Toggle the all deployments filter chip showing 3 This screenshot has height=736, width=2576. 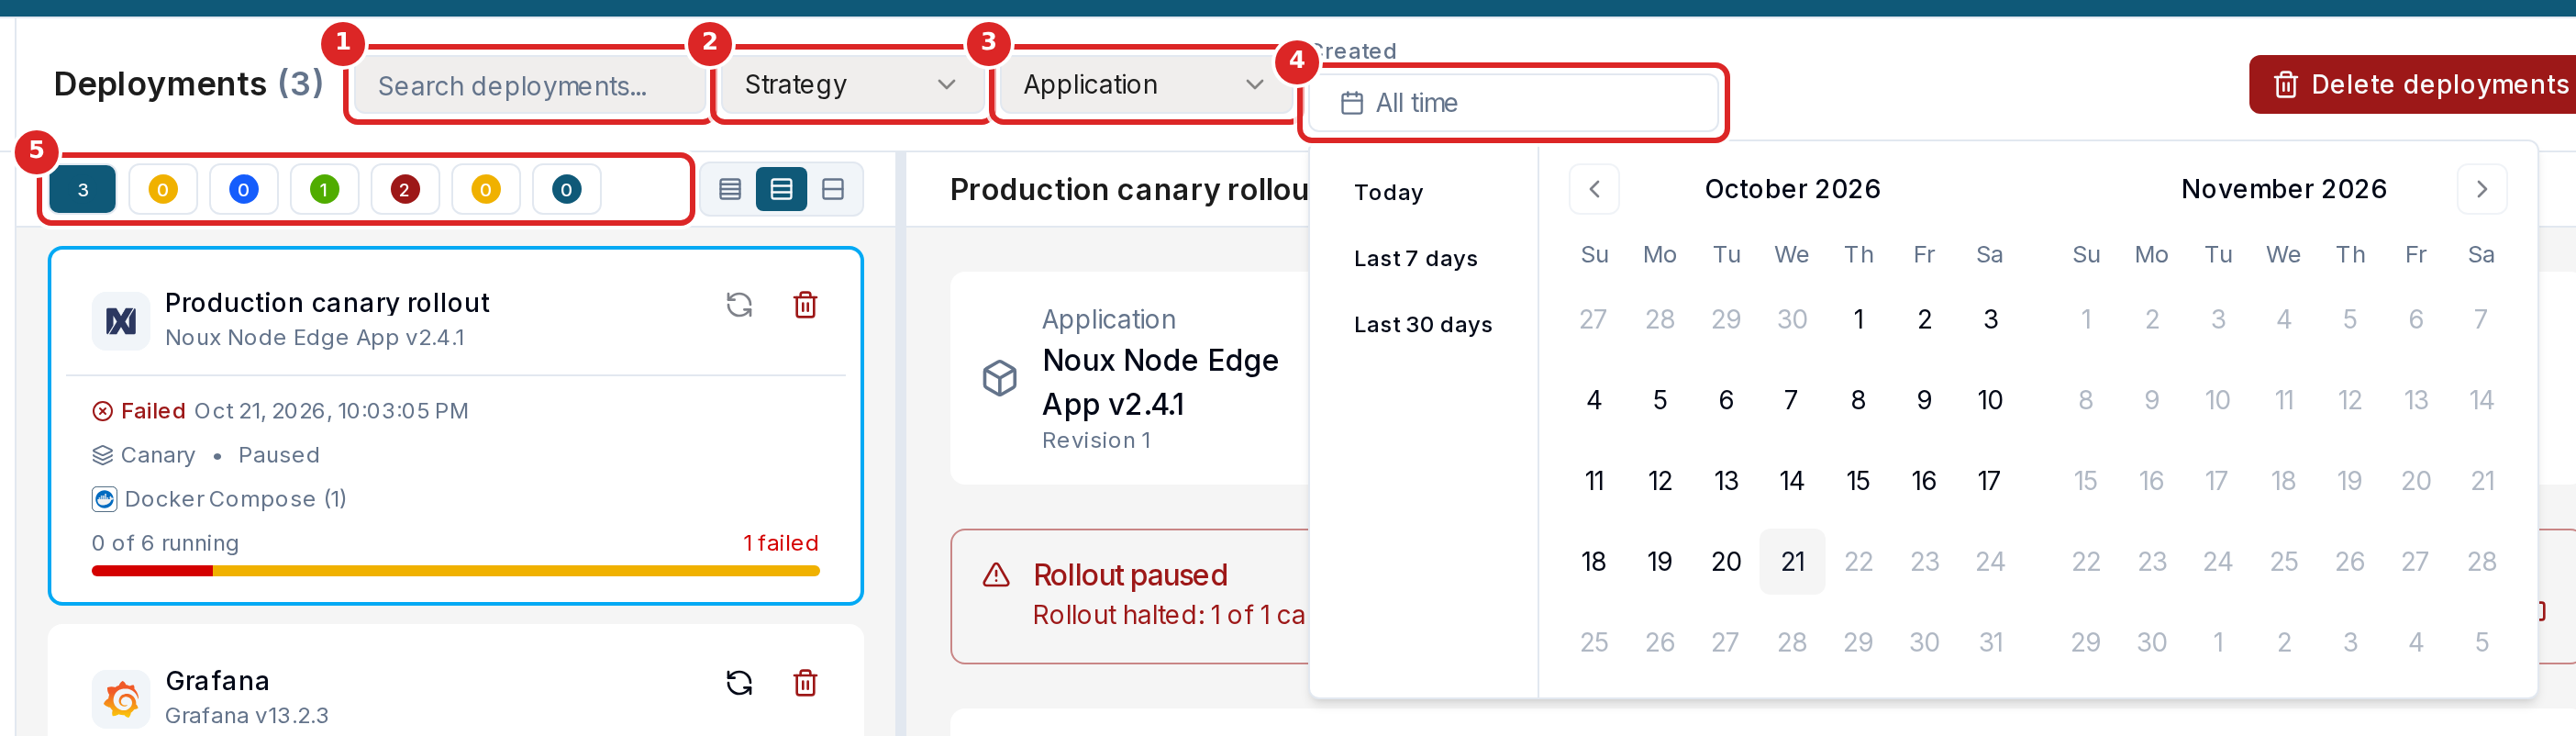pyautogui.click(x=83, y=189)
